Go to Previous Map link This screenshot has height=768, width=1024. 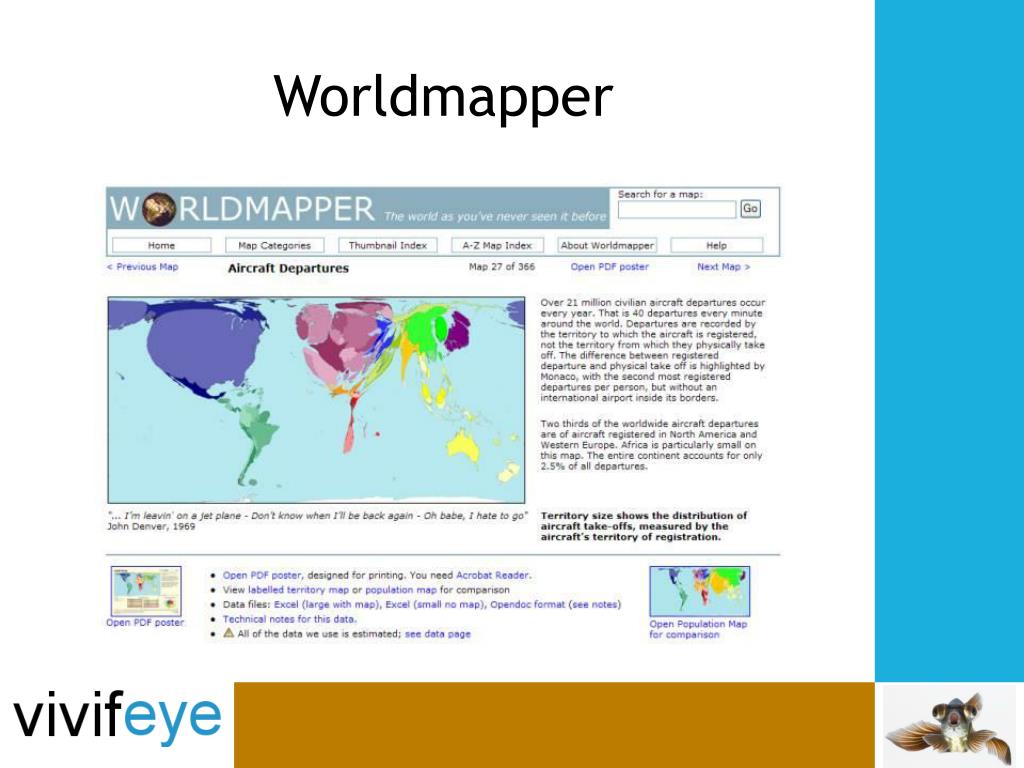(142, 266)
